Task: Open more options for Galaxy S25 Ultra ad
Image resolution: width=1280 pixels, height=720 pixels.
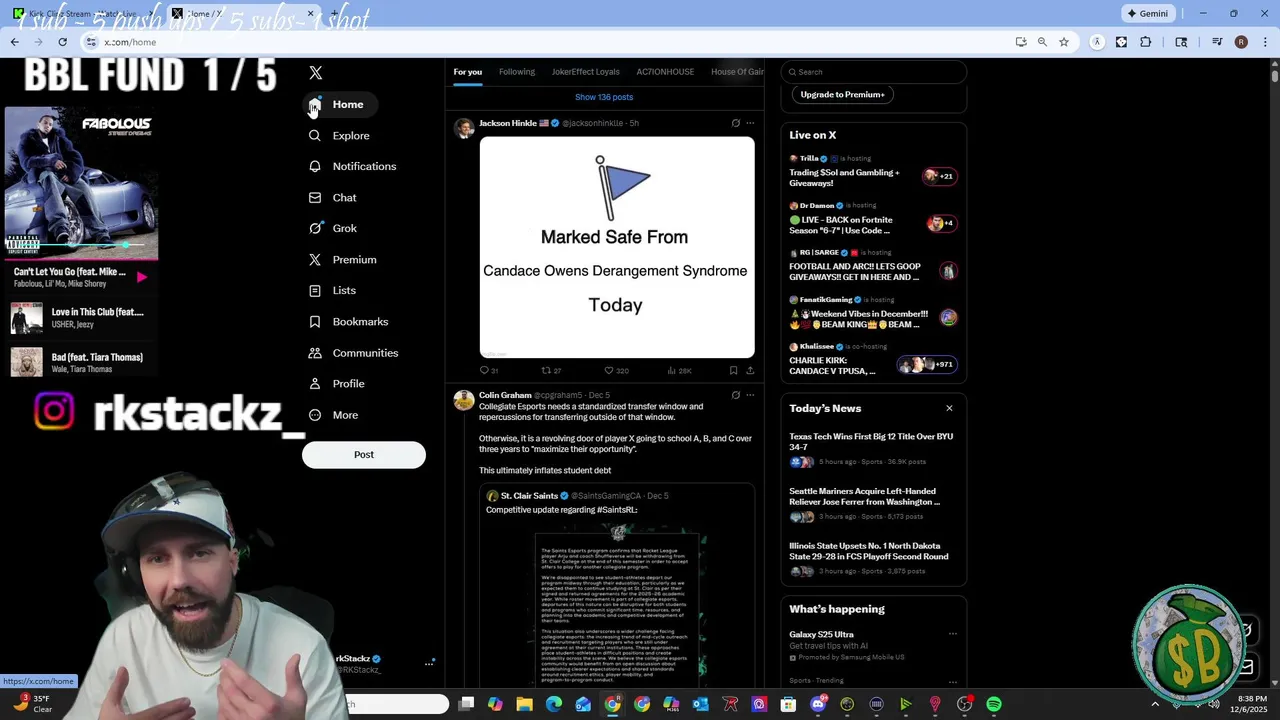Action: (x=952, y=634)
